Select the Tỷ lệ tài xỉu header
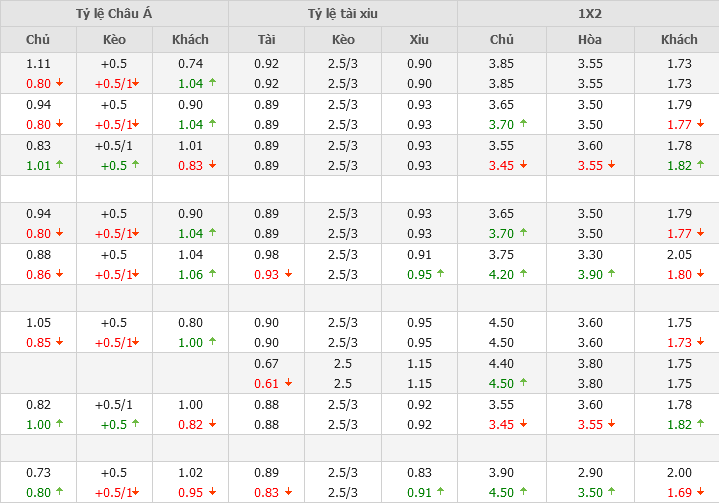The width and height of the screenshot is (719, 503). point(343,14)
